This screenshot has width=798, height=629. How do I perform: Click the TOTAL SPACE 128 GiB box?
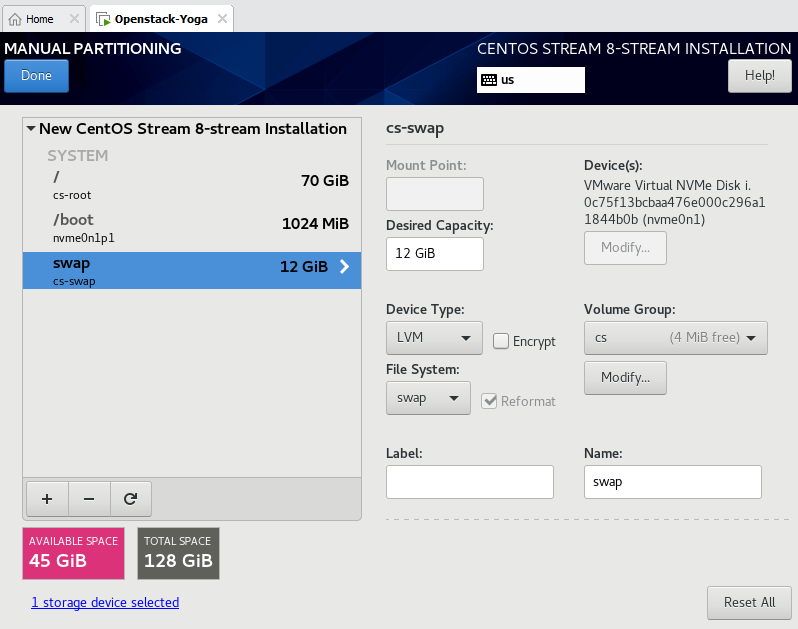(x=178, y=553)
